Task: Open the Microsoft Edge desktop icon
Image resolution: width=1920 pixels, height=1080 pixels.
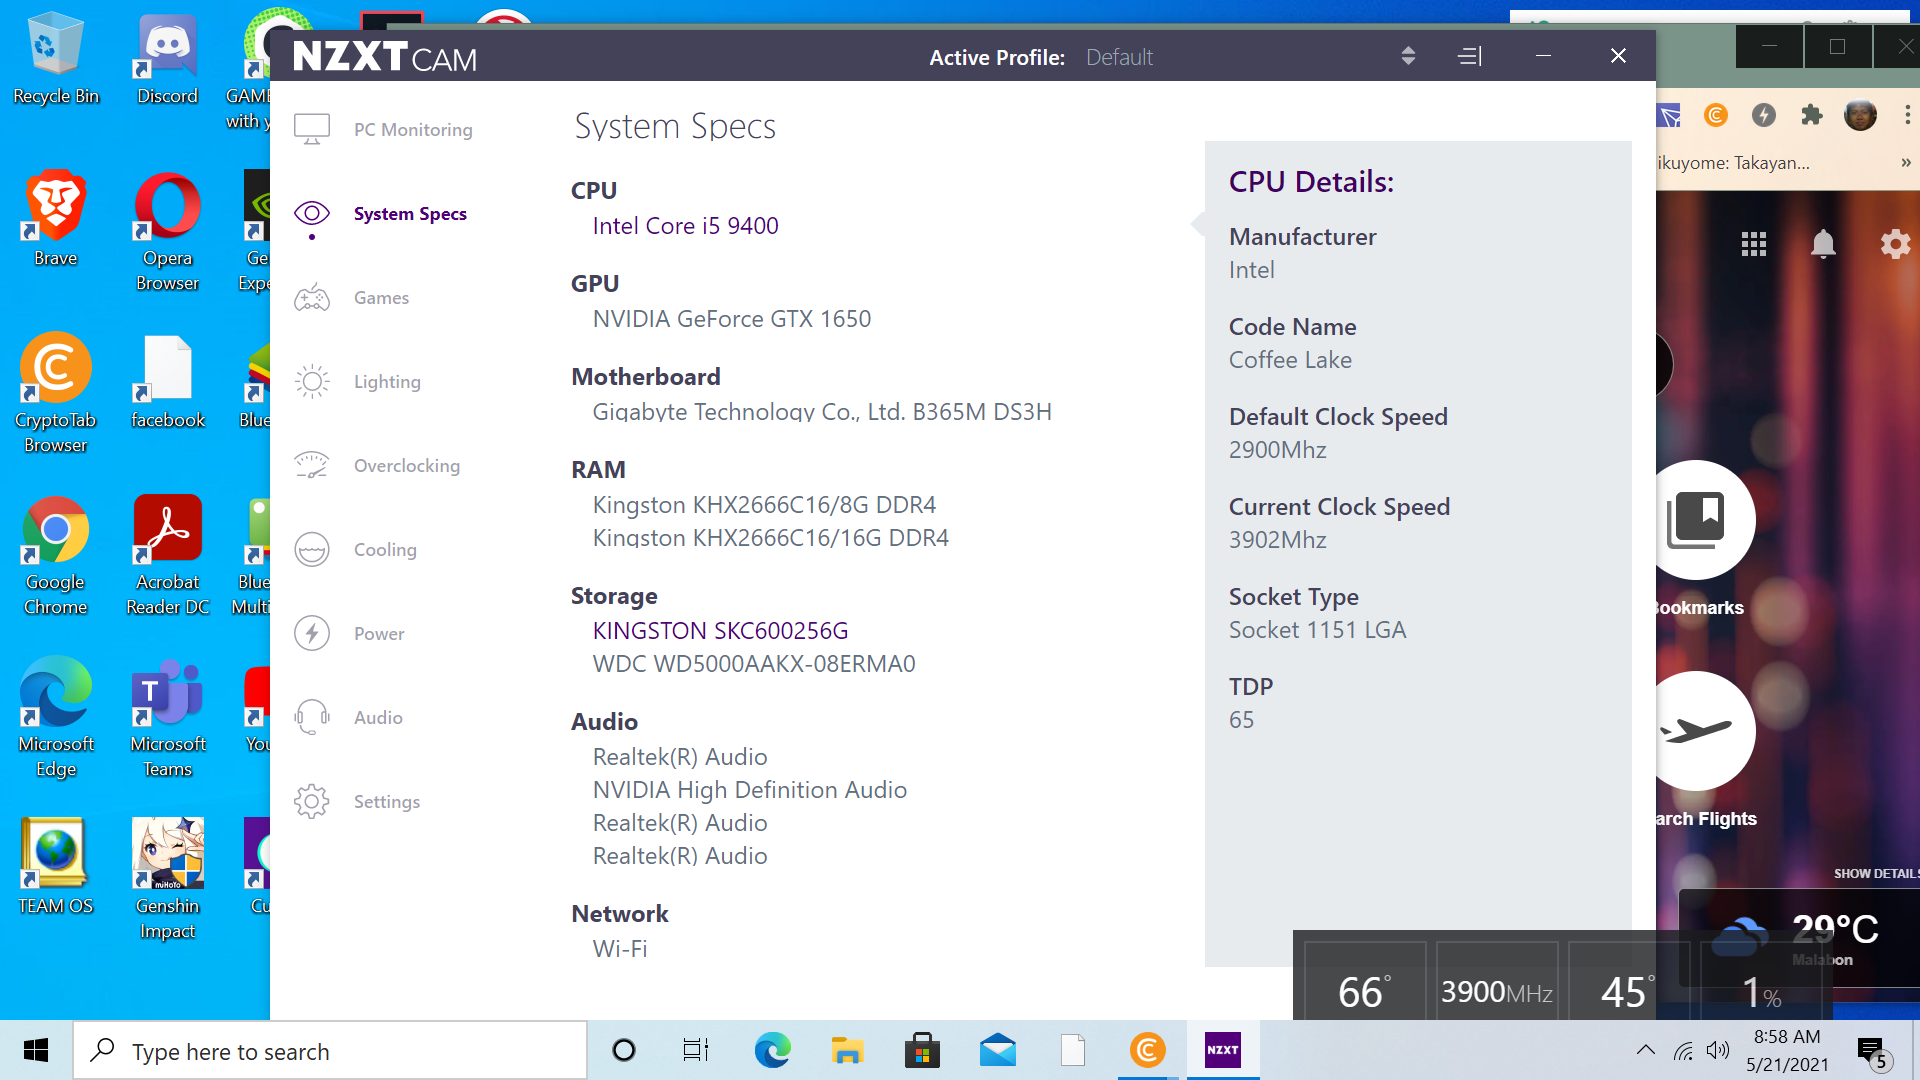Action: tap(56, 718)
